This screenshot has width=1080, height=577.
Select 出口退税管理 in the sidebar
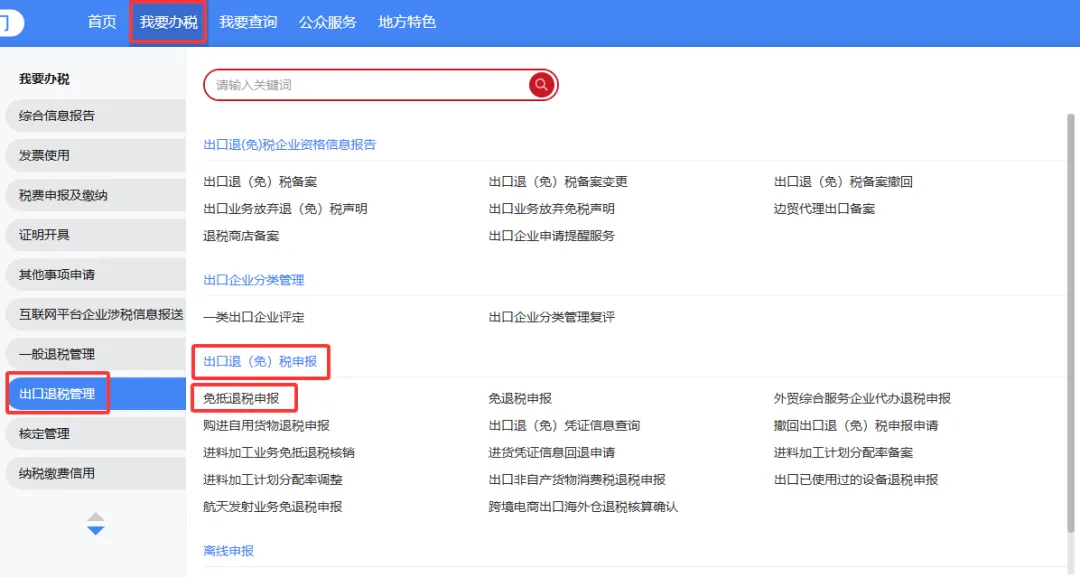(57, 394)
